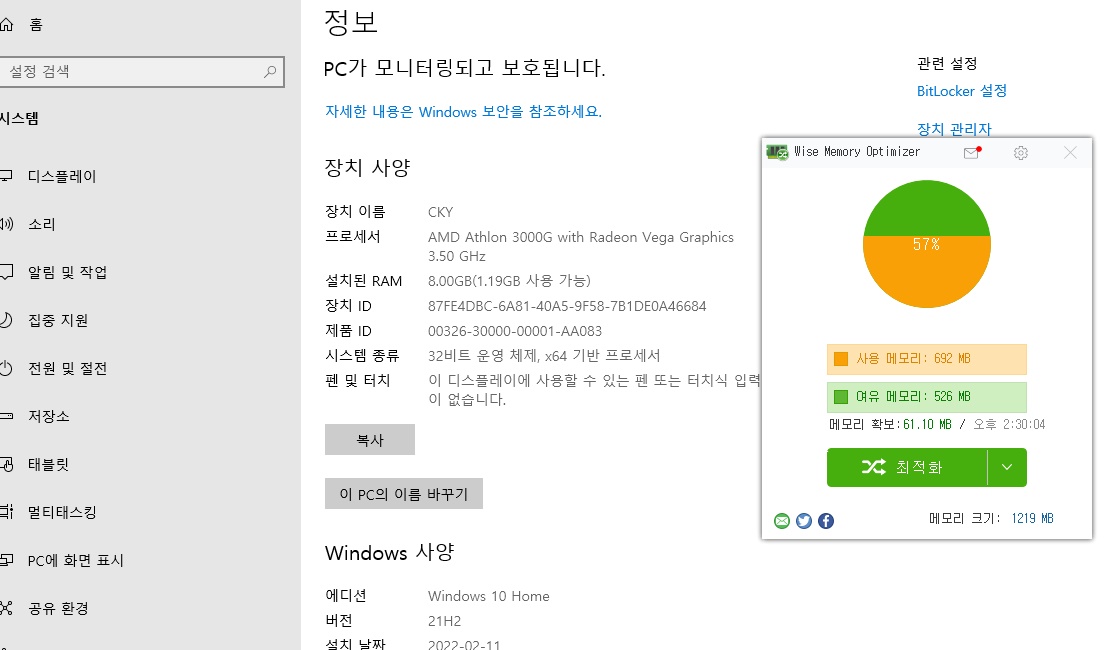Select the 8.00GB installed RAM value
This screenshot has height=650, width=1110.
[509, 281]
